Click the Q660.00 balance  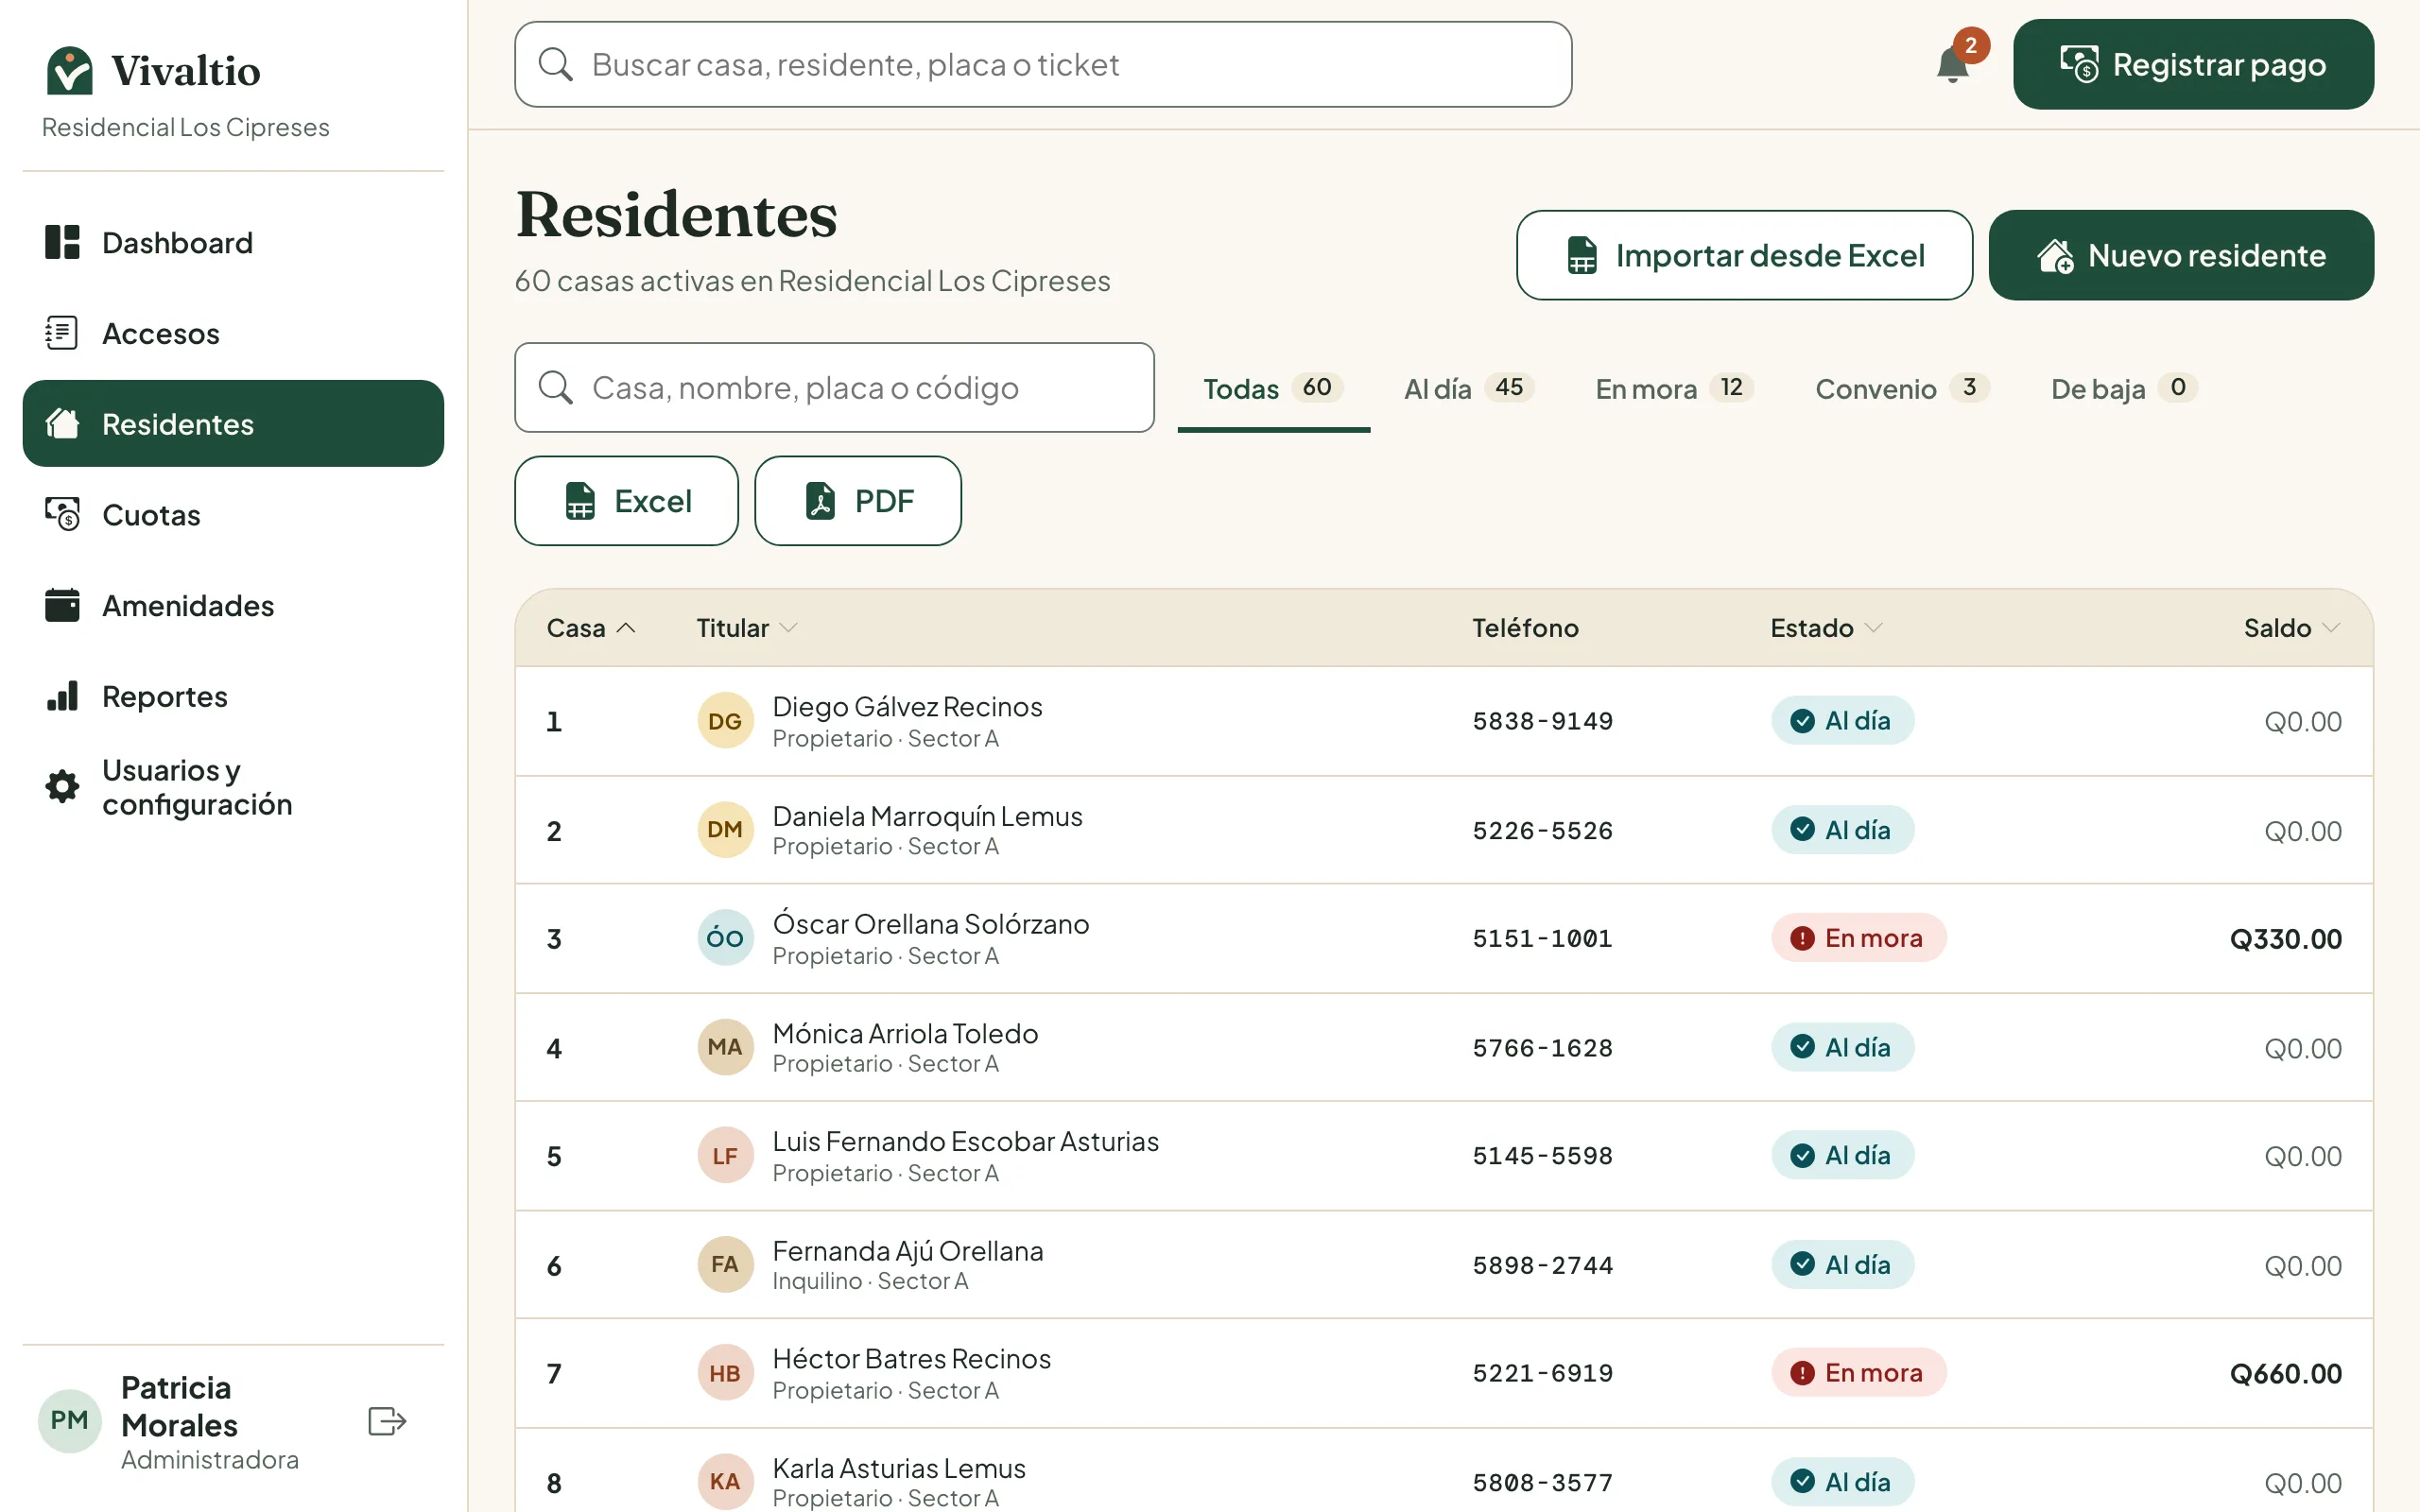2285,1374
